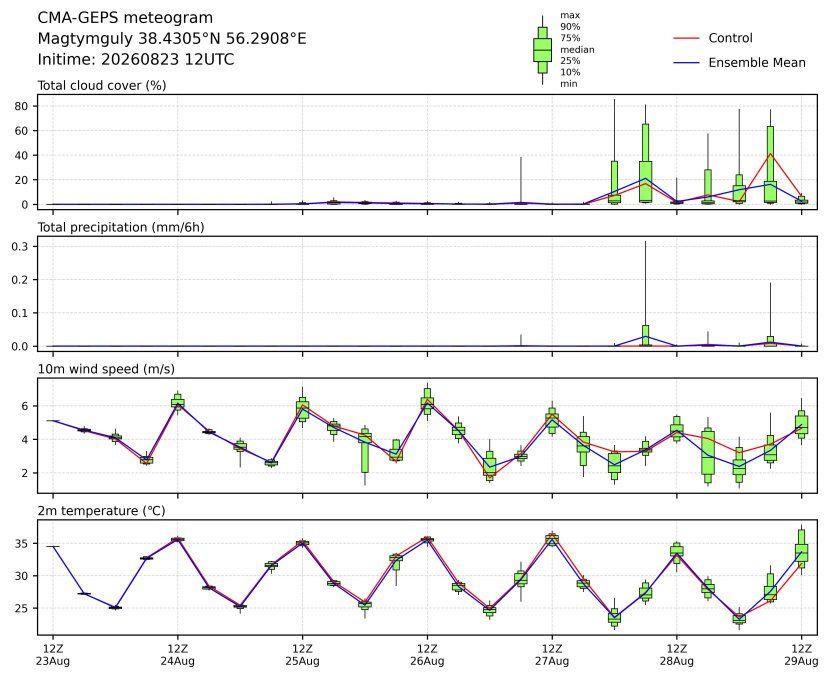Click the blue Ensemble Mean legend line

pos(686,62)
